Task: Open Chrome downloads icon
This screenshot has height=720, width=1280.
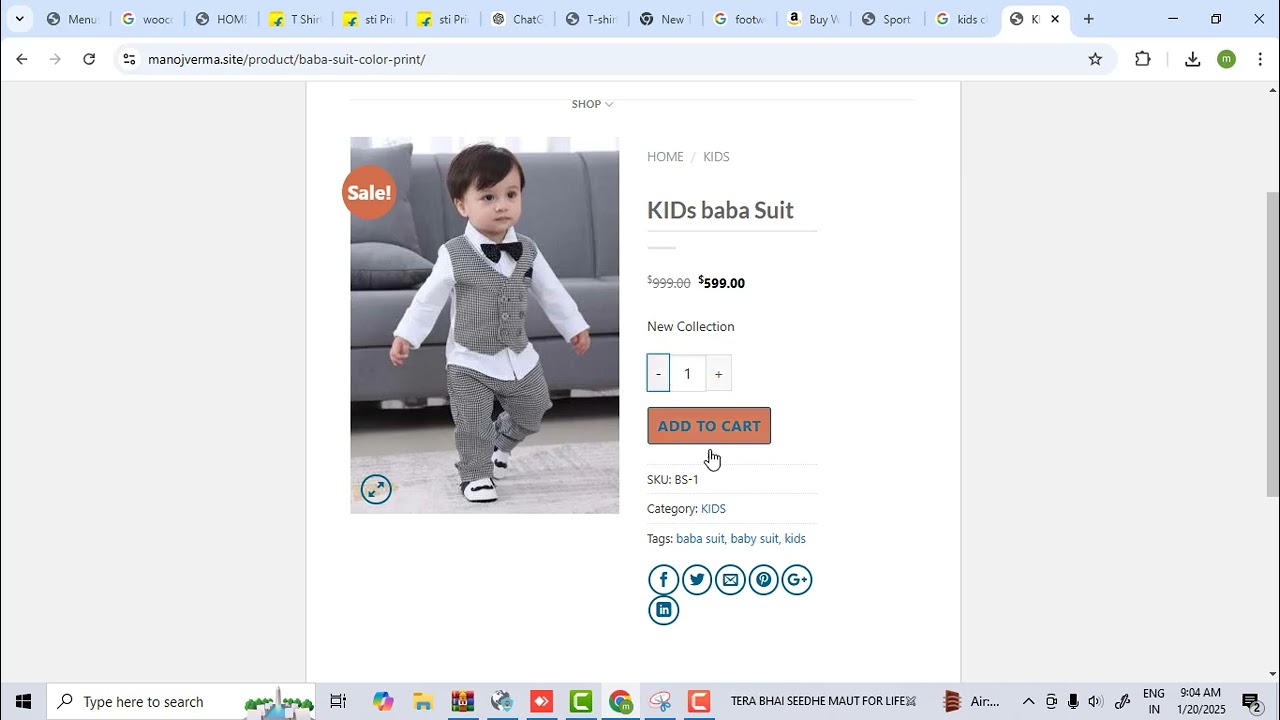Action: click(x=1192, y=59)
